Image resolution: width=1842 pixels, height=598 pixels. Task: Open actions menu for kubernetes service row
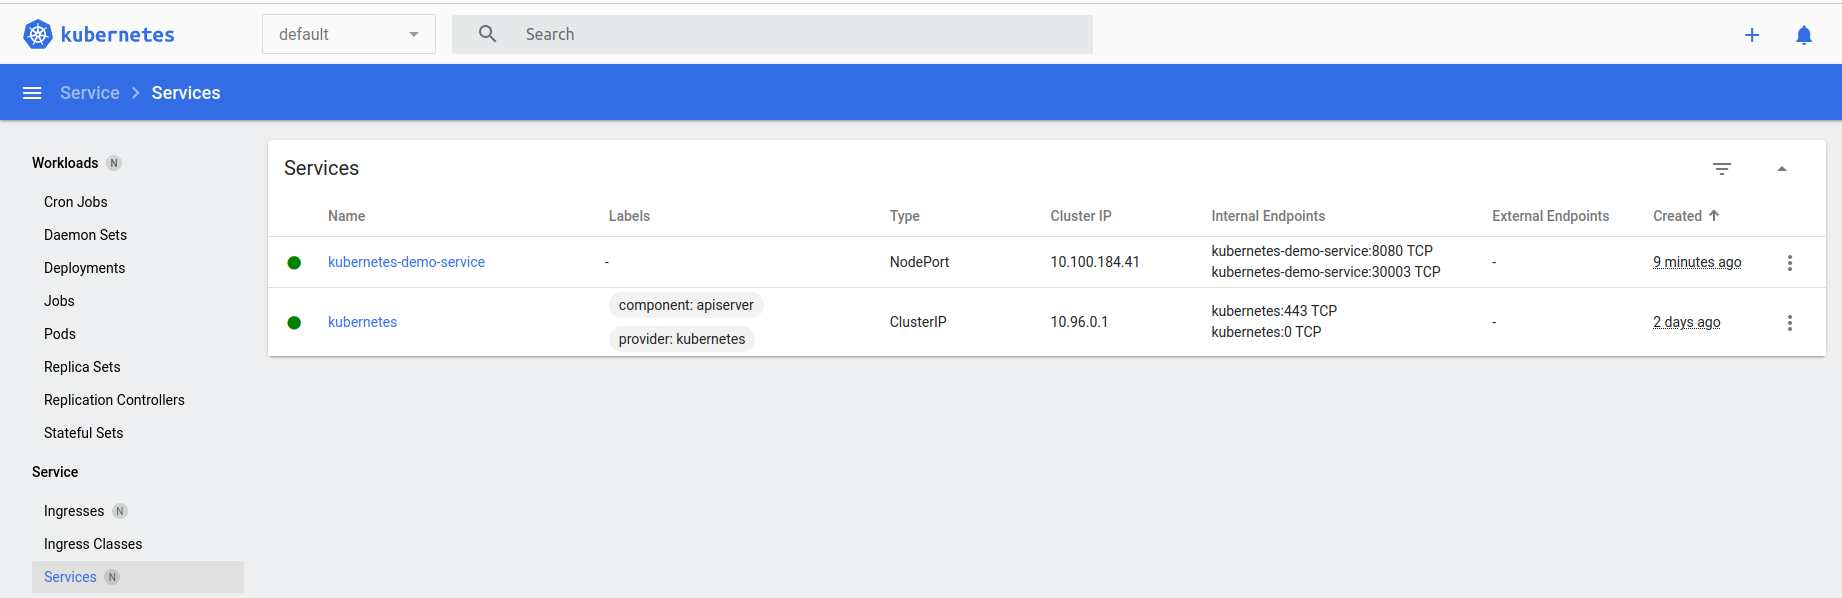(1790, 323)
